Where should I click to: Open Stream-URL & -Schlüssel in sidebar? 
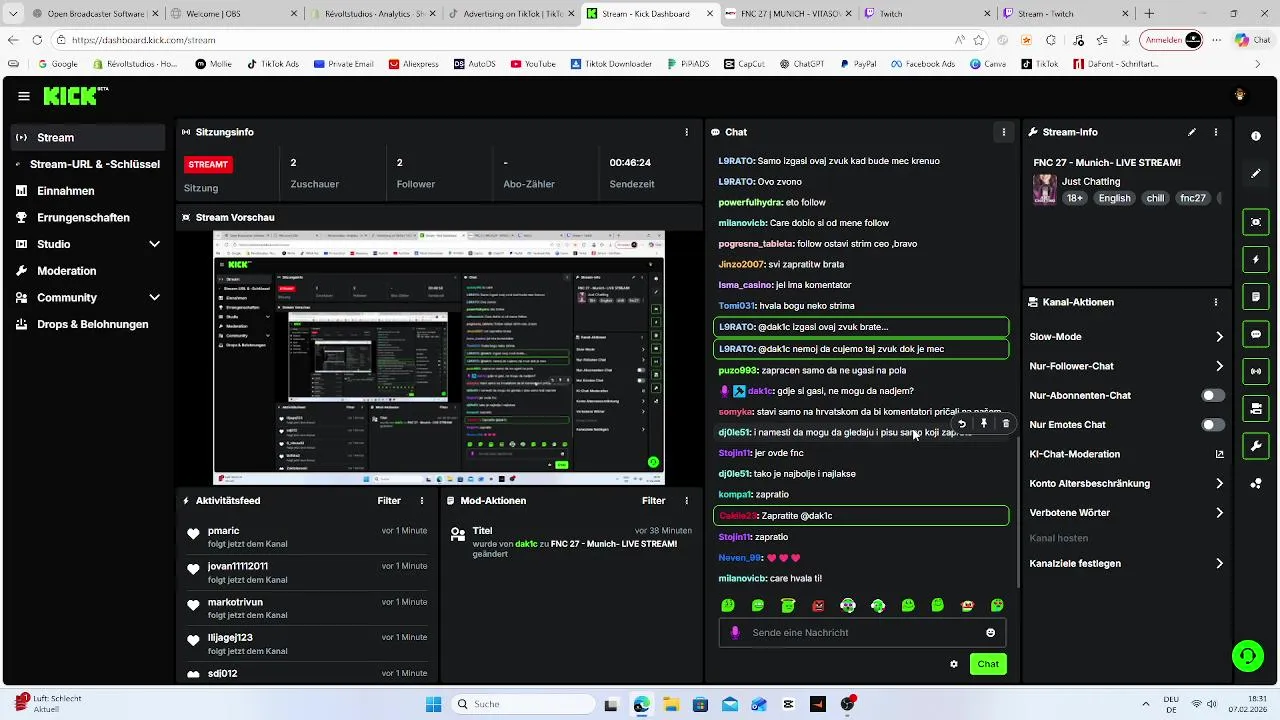tap(88, 164)
